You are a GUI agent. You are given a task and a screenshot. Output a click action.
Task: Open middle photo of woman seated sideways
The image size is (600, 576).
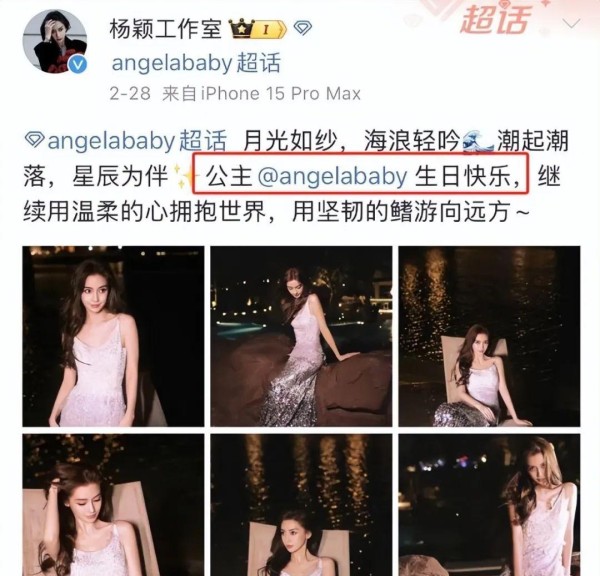point(301,336)
